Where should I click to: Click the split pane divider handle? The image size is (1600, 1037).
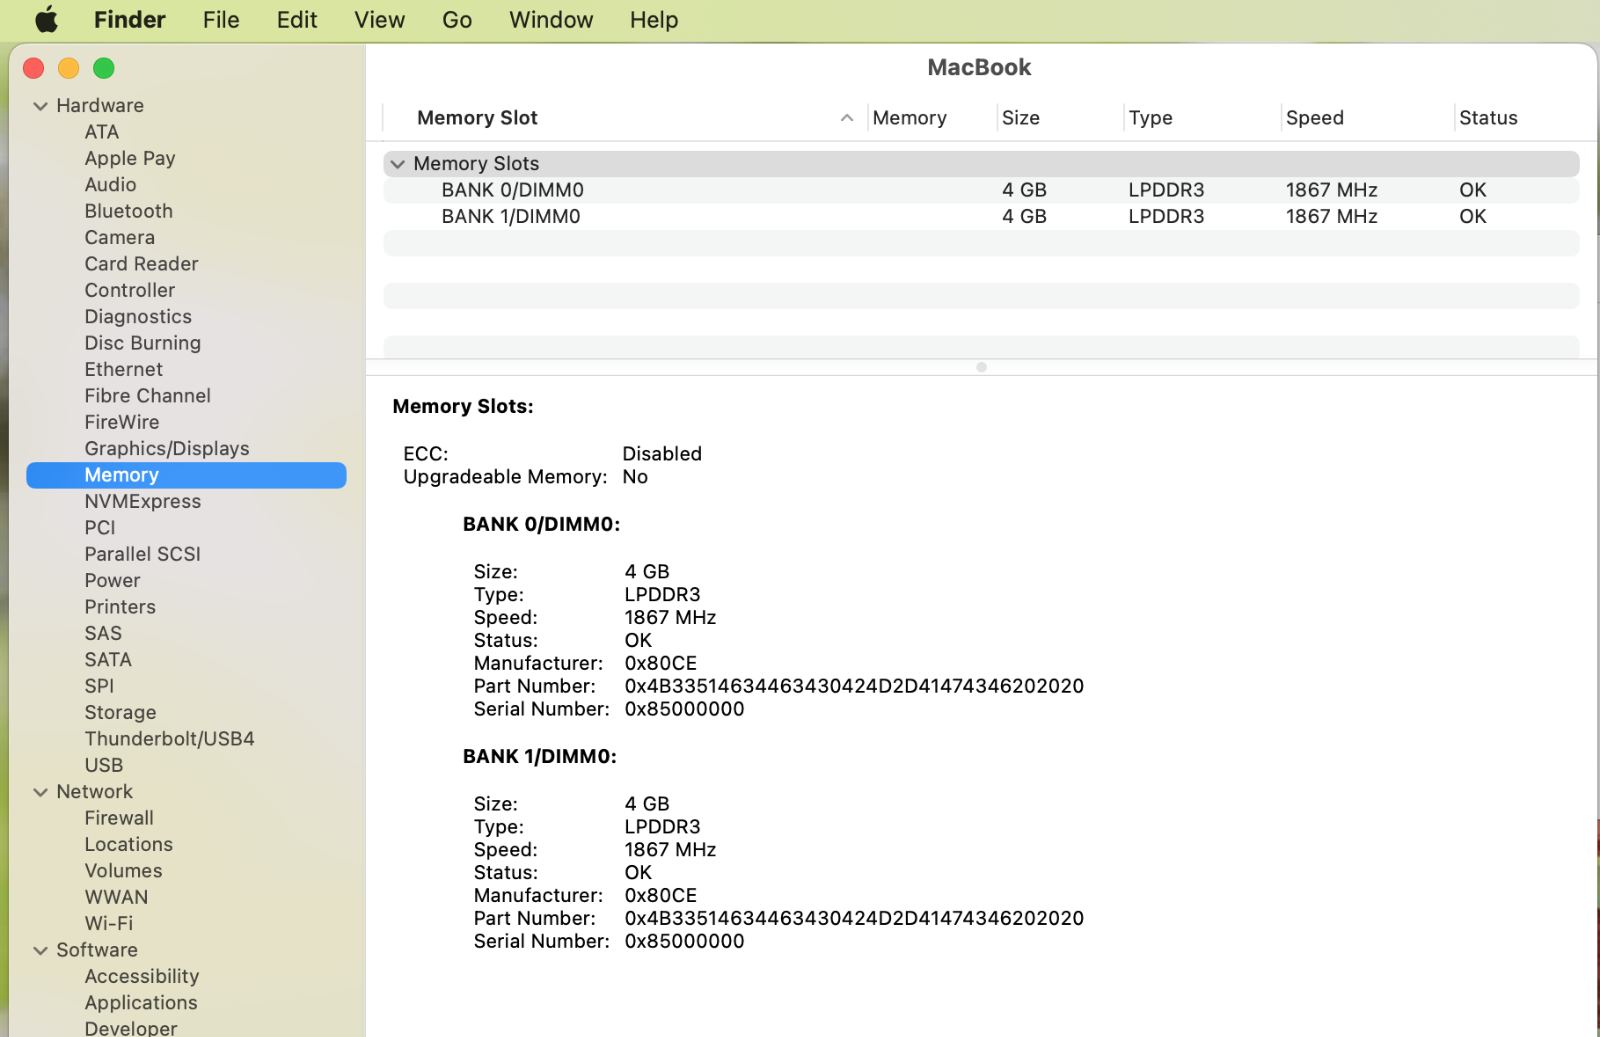pos(981,367)
